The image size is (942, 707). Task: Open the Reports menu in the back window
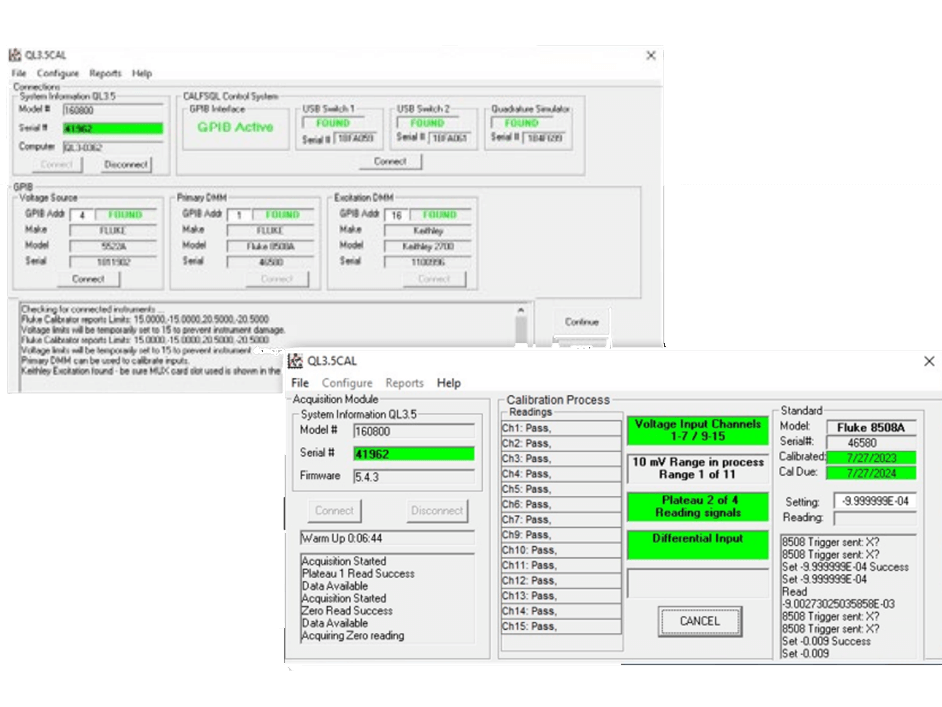[105, 74]
